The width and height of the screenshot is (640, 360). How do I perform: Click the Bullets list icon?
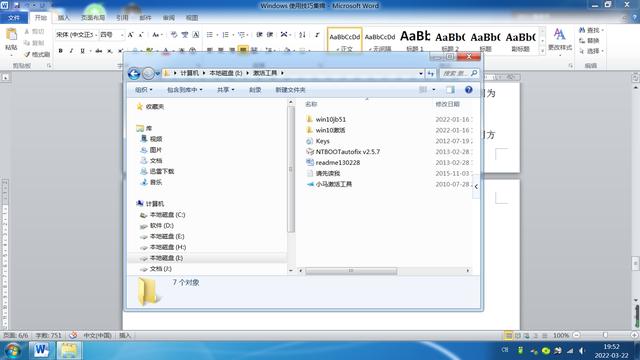pos(211,35)
